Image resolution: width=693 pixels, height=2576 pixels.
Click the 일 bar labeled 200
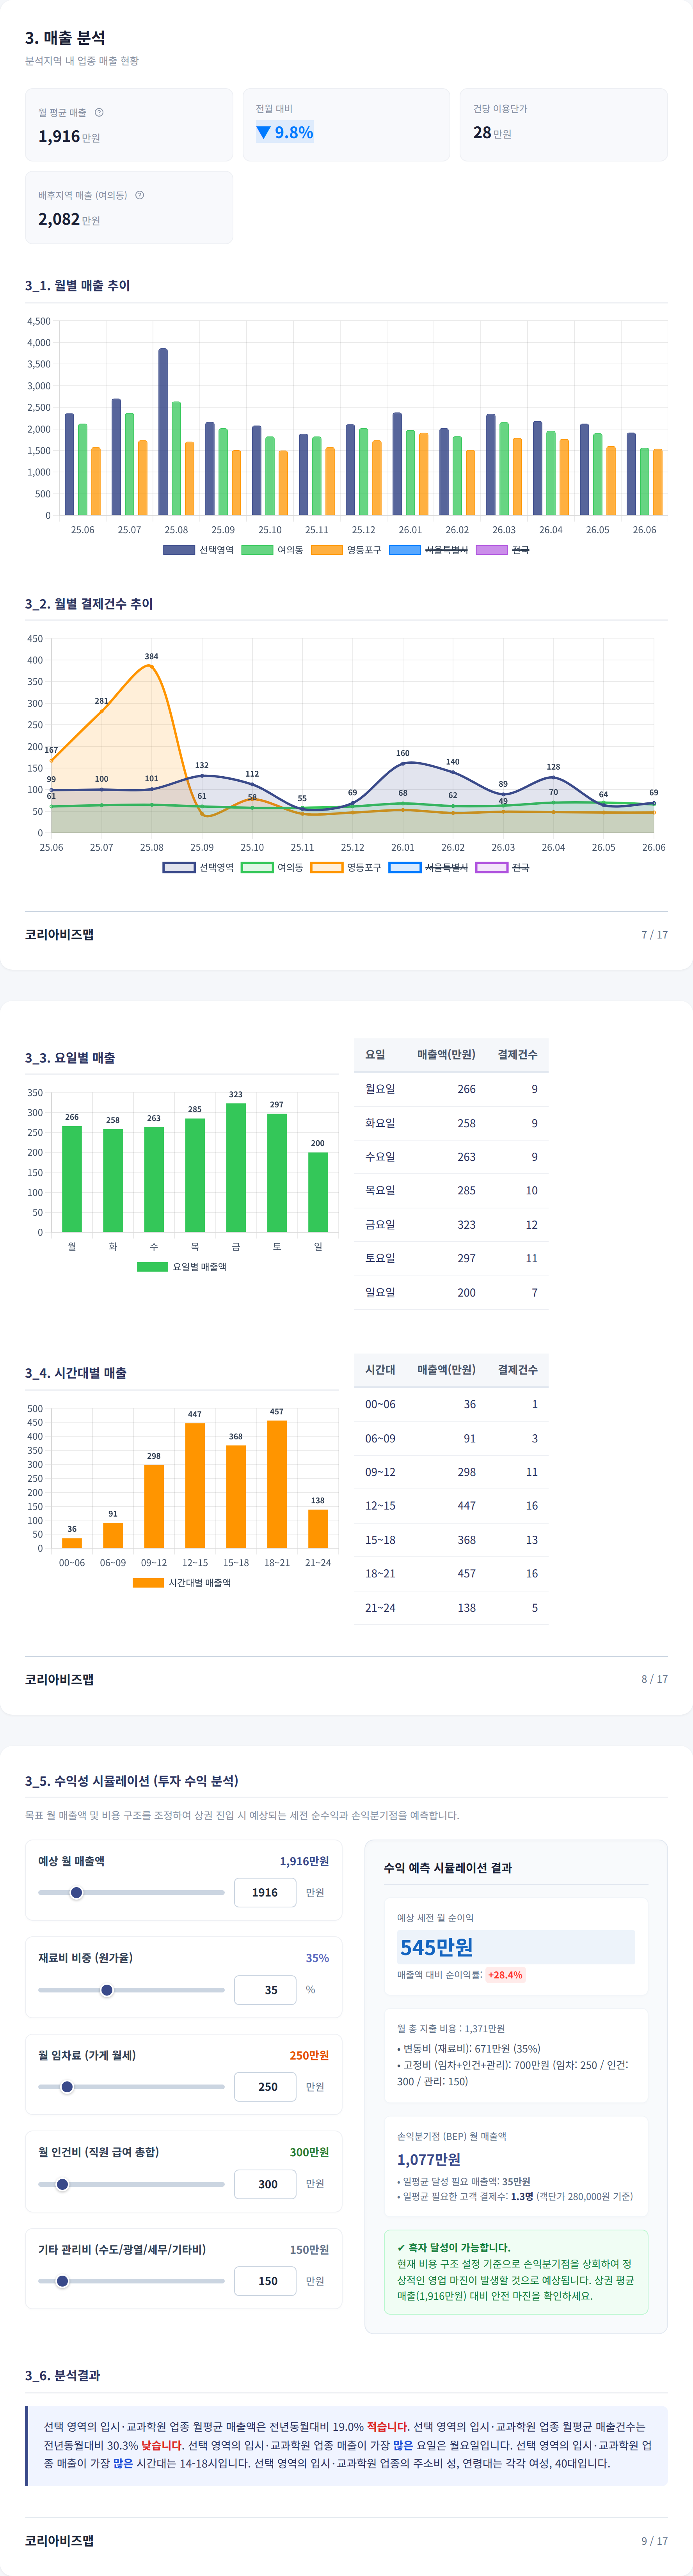coord(318,1192)
